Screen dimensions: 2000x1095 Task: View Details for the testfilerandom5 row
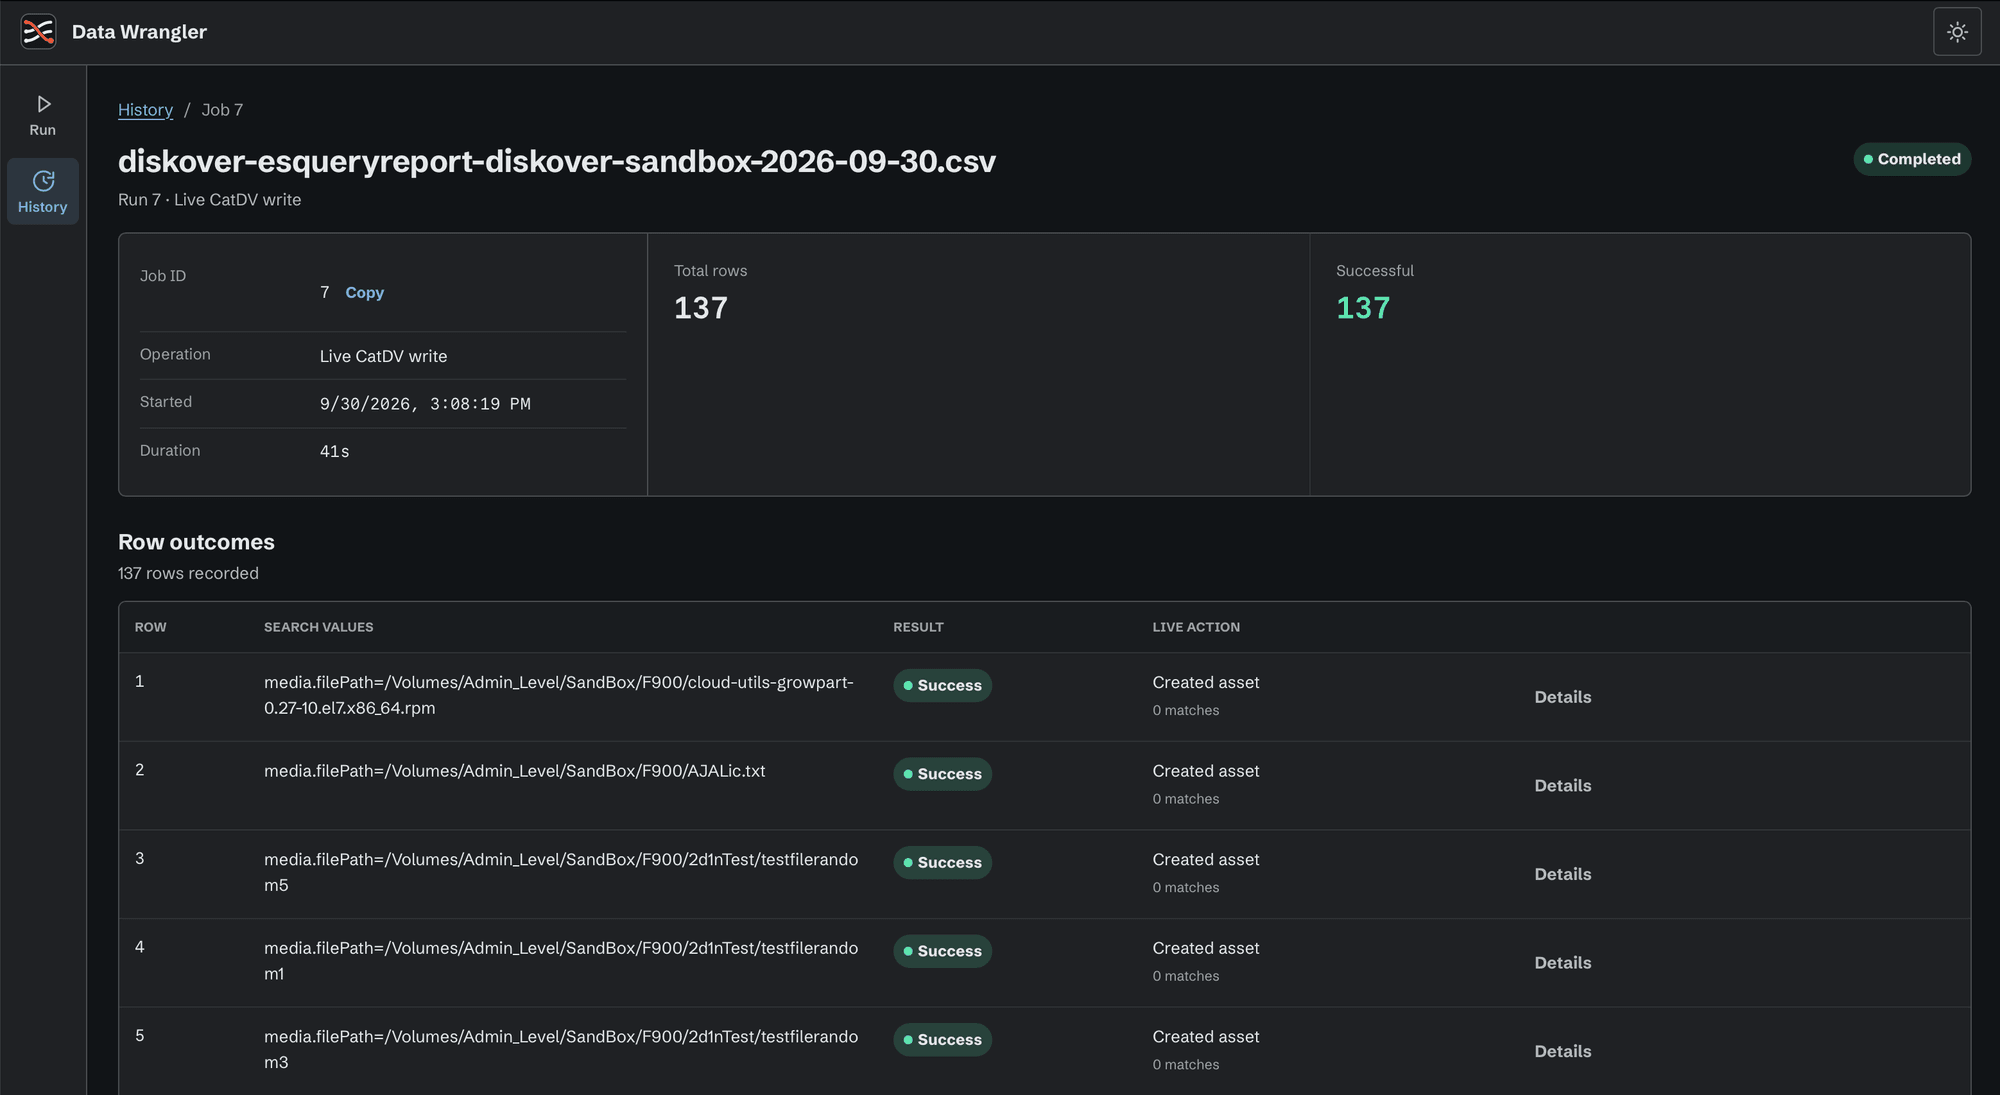click(1562, 874)
